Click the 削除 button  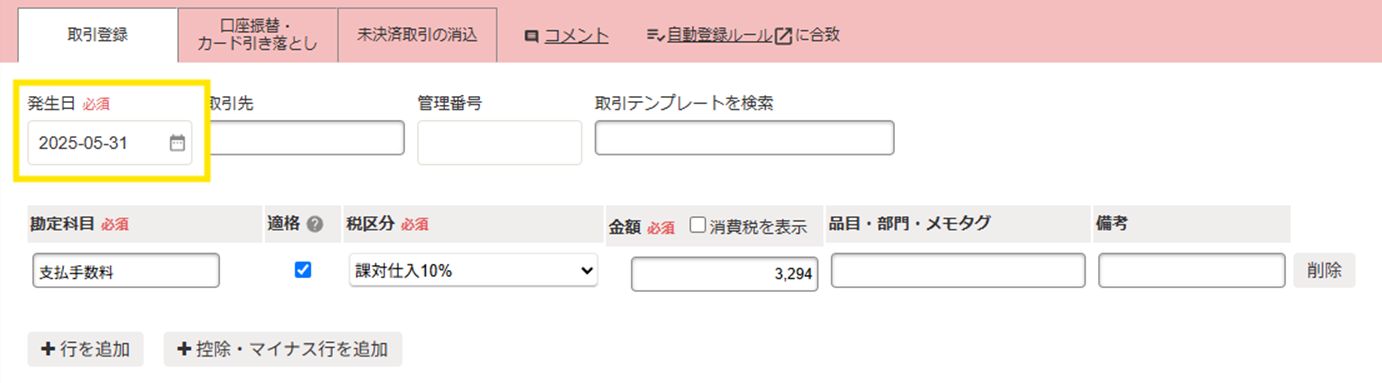(1324, 271)
